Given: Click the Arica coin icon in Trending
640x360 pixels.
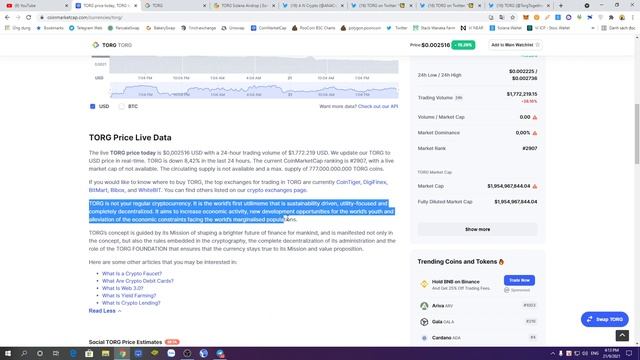Looking at the screenshot, I should [x=424, y=306].
